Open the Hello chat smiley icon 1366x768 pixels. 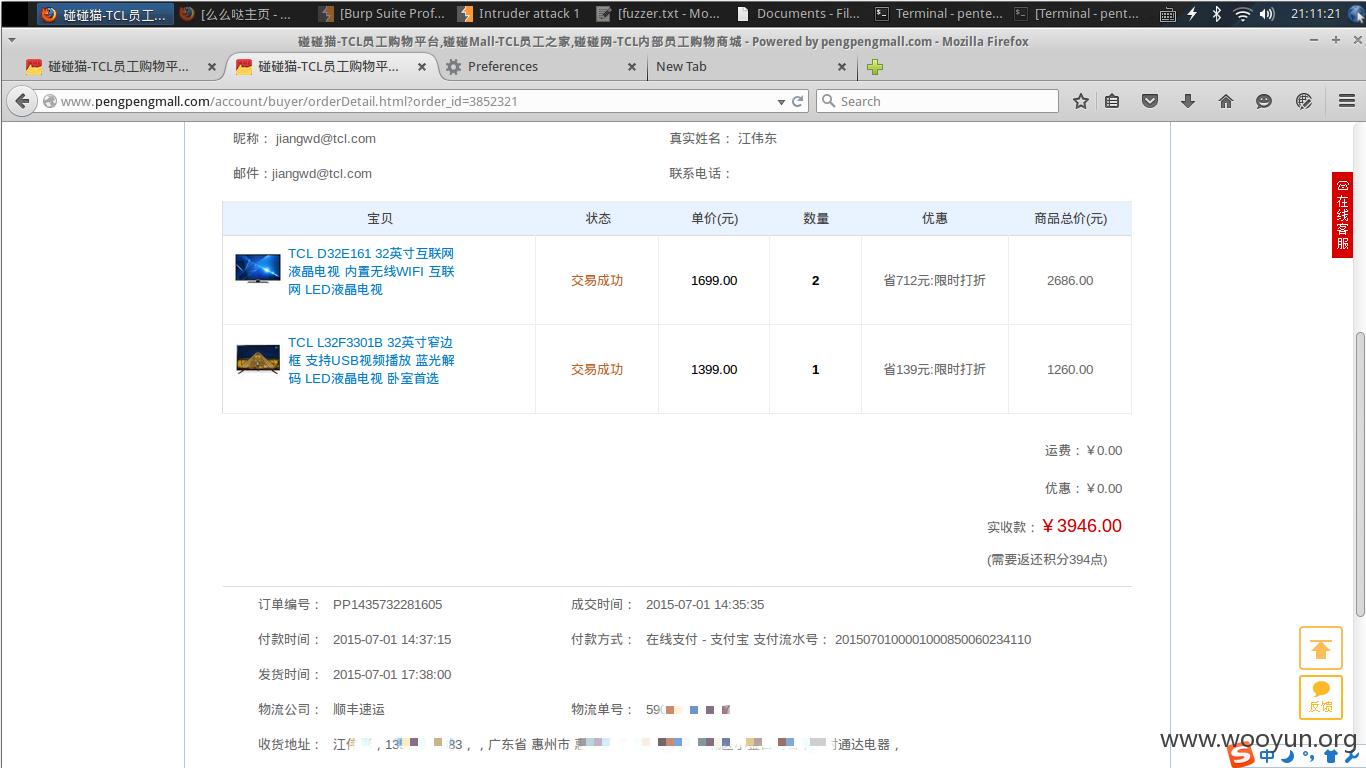[1264, 101]
